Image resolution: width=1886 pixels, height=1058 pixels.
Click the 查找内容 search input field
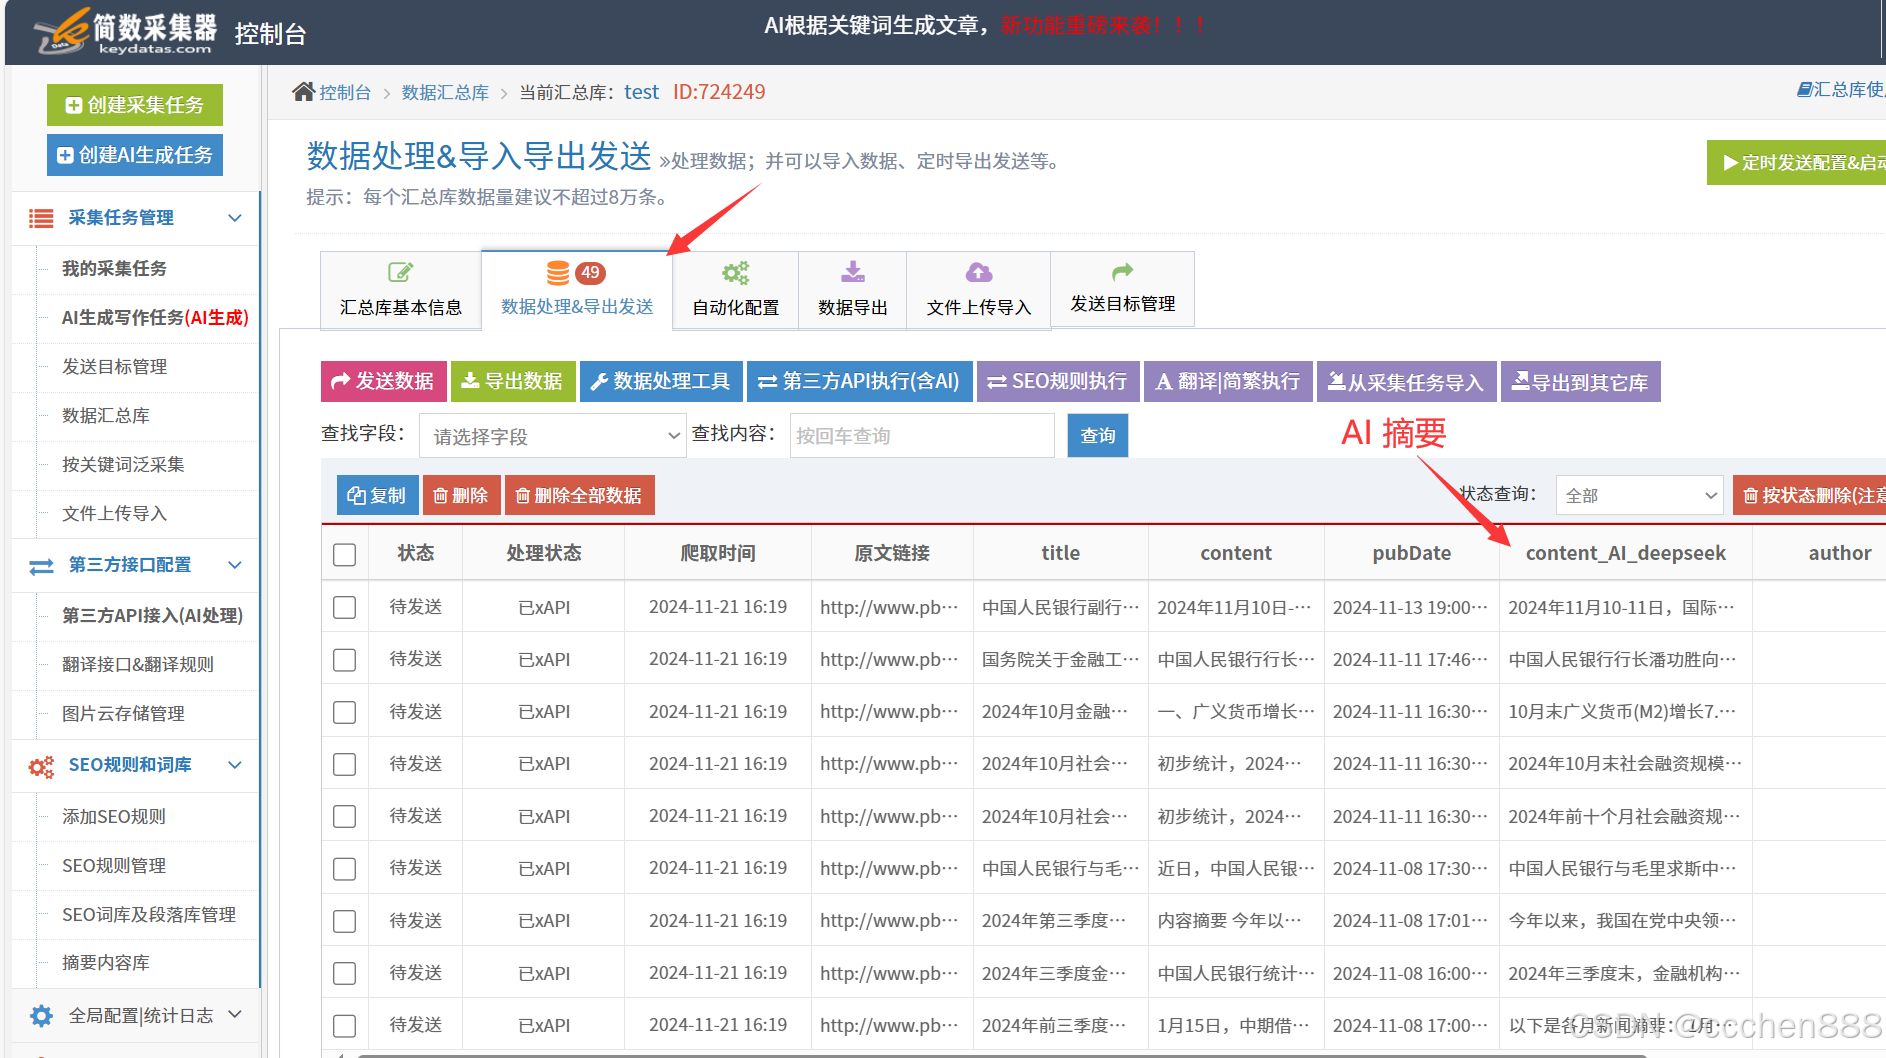[922, 436]
